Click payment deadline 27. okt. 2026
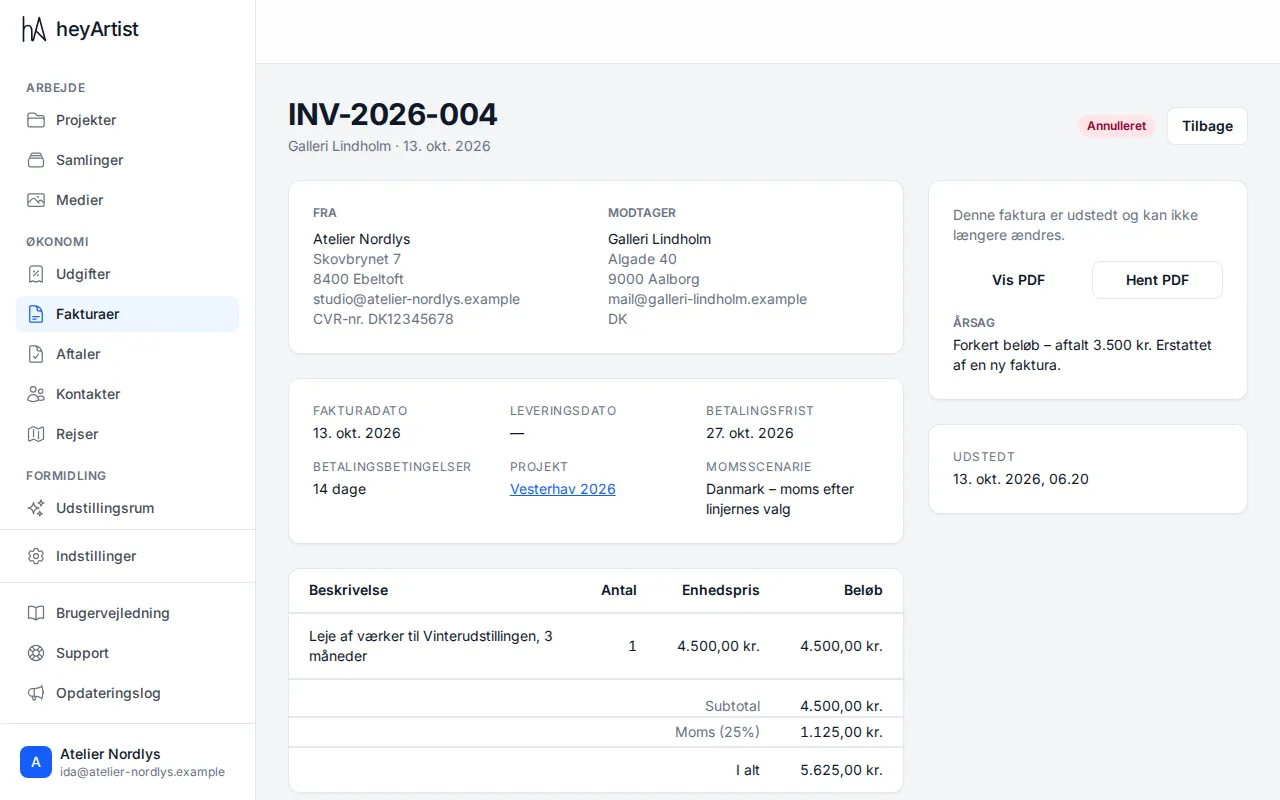This screenshot has width=1280, height=800. click(x=750, y=433)
